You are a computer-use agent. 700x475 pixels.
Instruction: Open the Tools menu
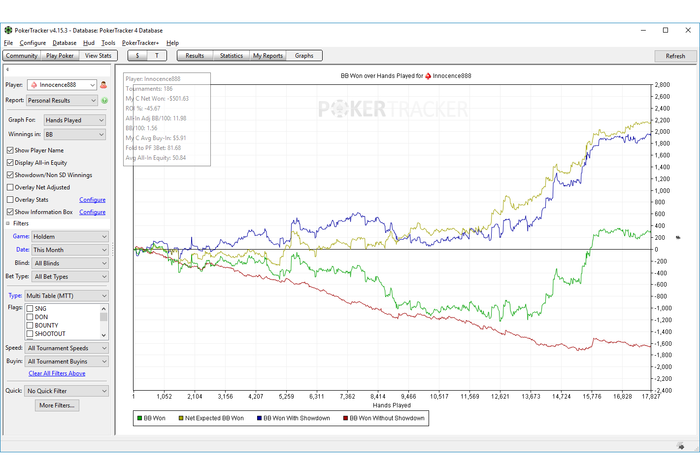pyautogui.click(x=108, y=43)
